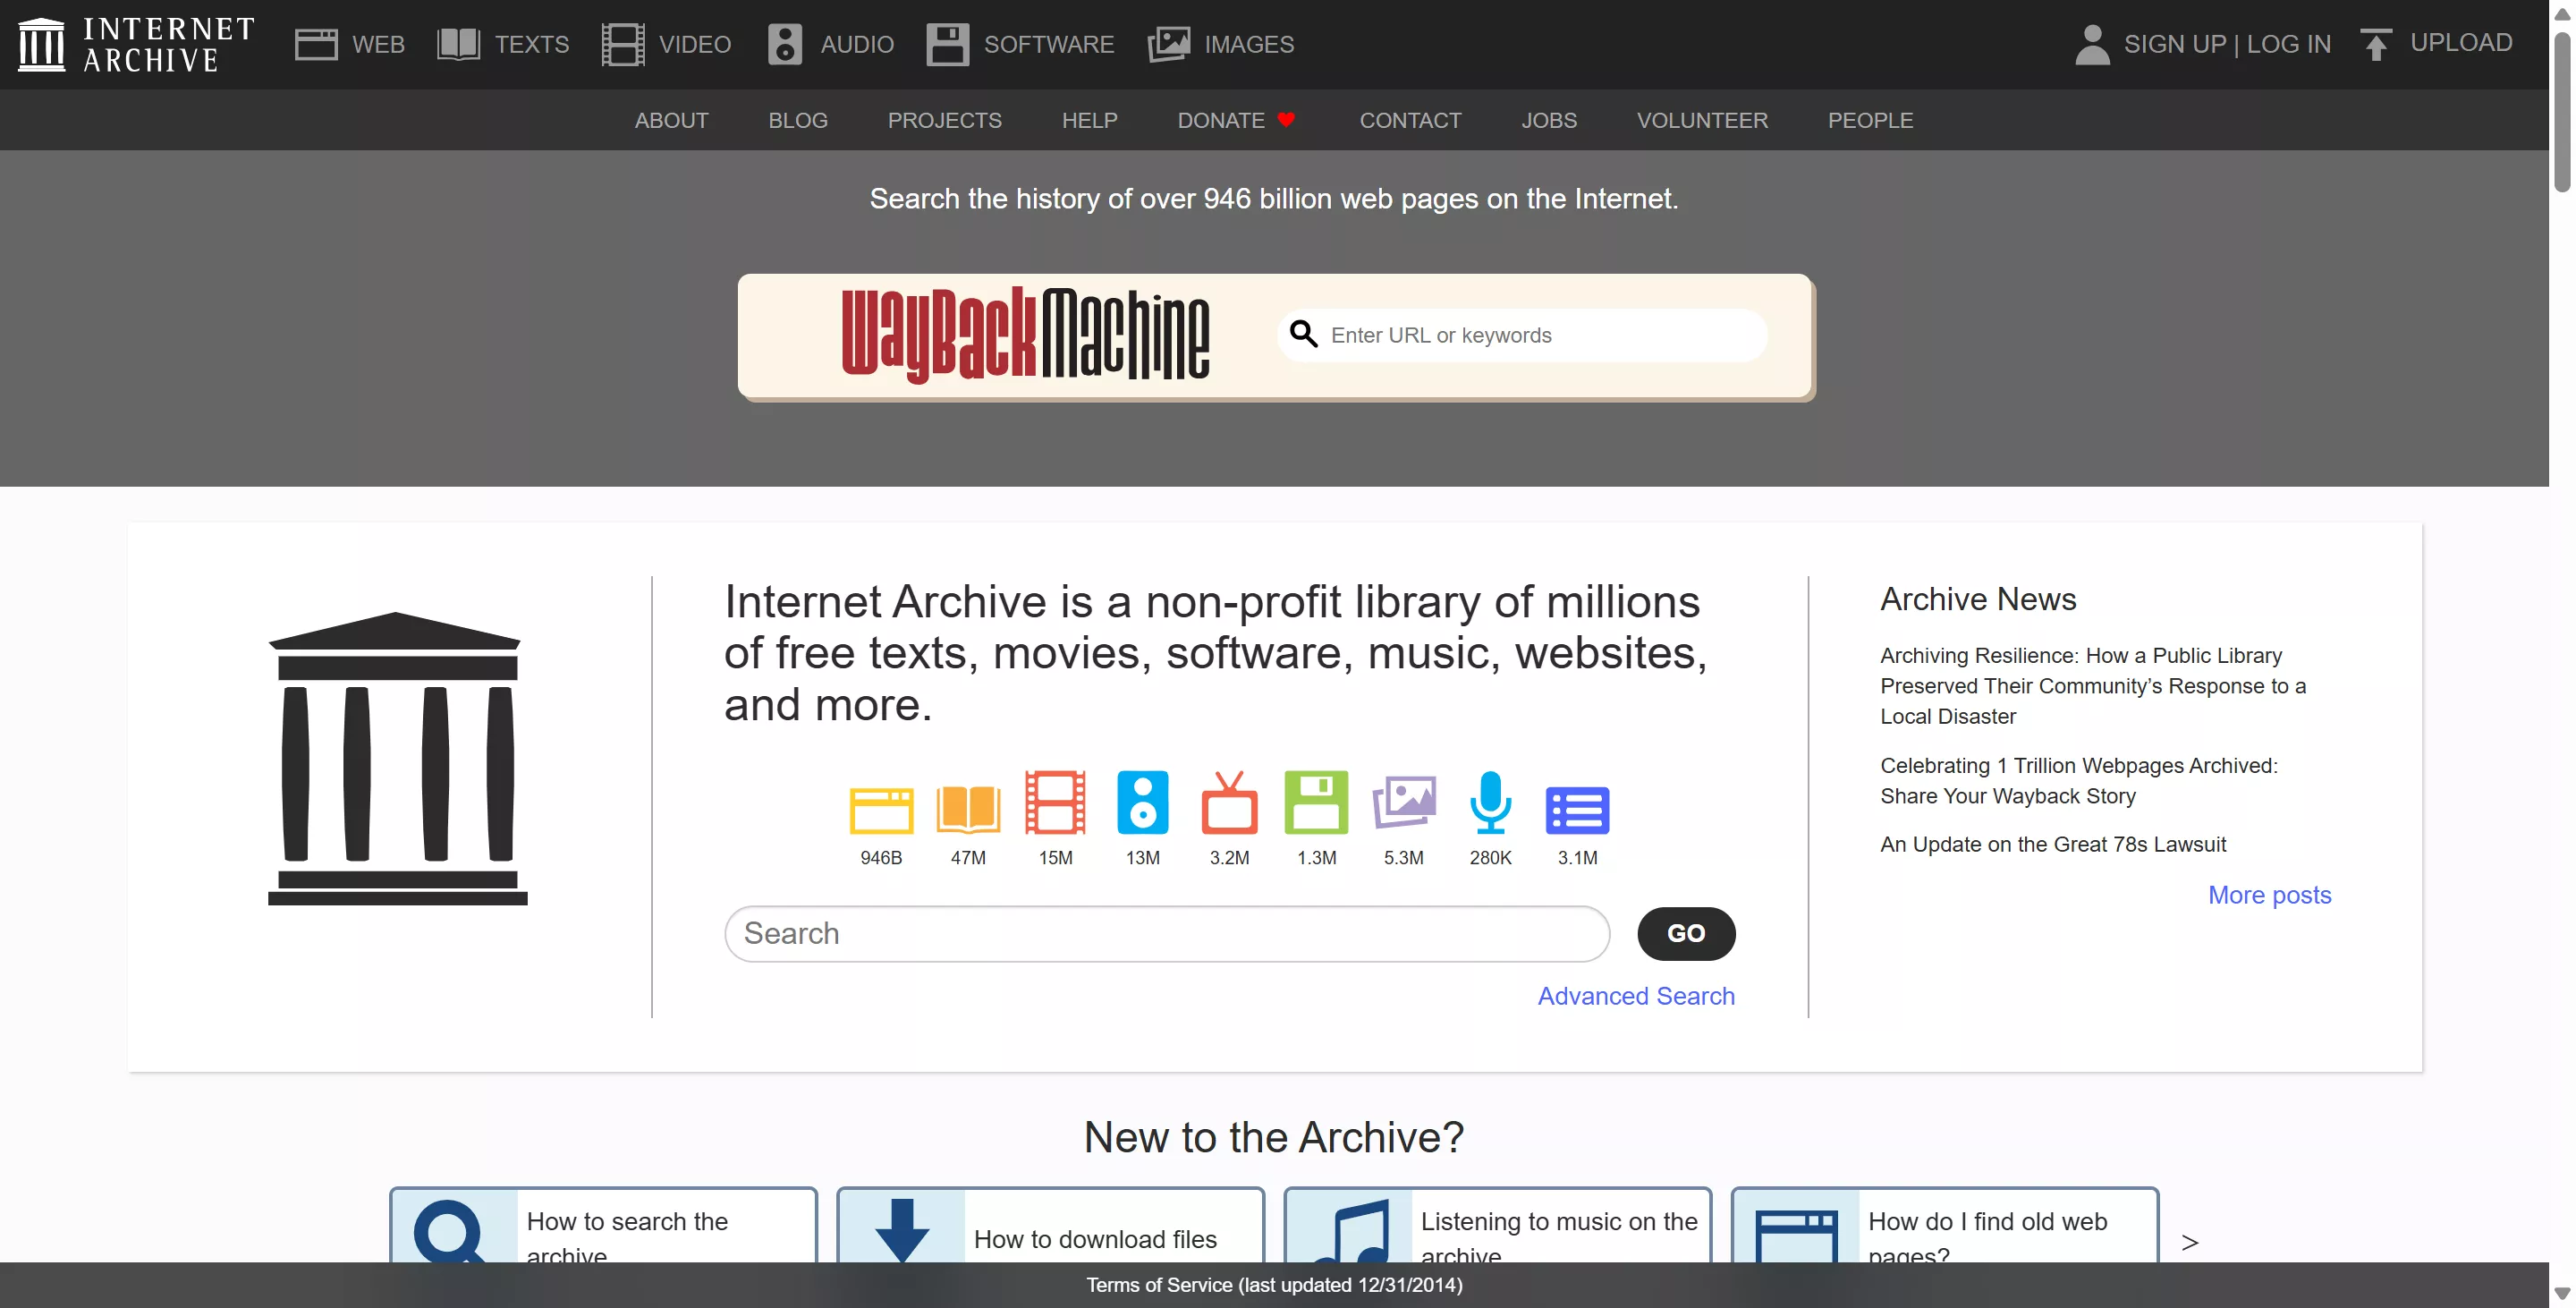Image resolution: width=2576 pixels, height=1308 pixels.
Task: Click the VIDEO film reel icon
Action: 622,44
